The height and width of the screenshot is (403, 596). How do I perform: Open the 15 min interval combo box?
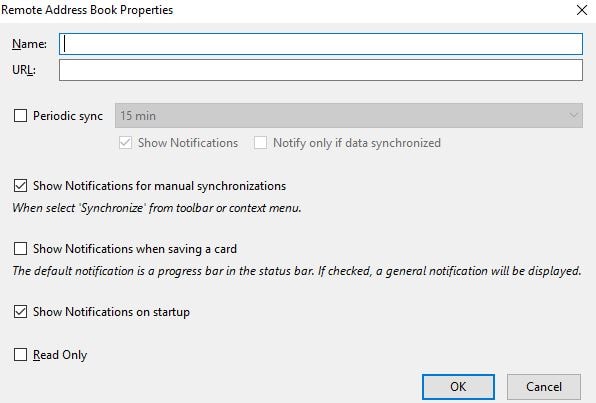point(349,116)
